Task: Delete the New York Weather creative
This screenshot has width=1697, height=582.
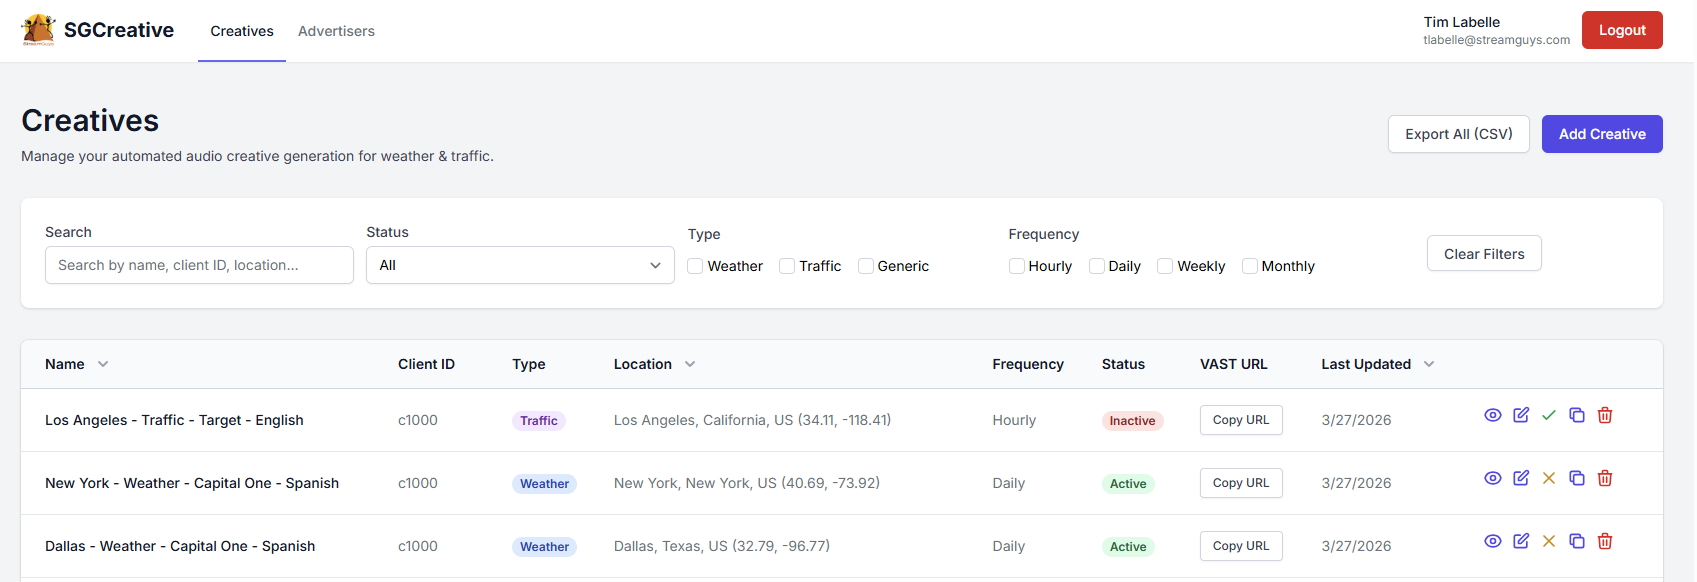Action: coord(1604,478)
